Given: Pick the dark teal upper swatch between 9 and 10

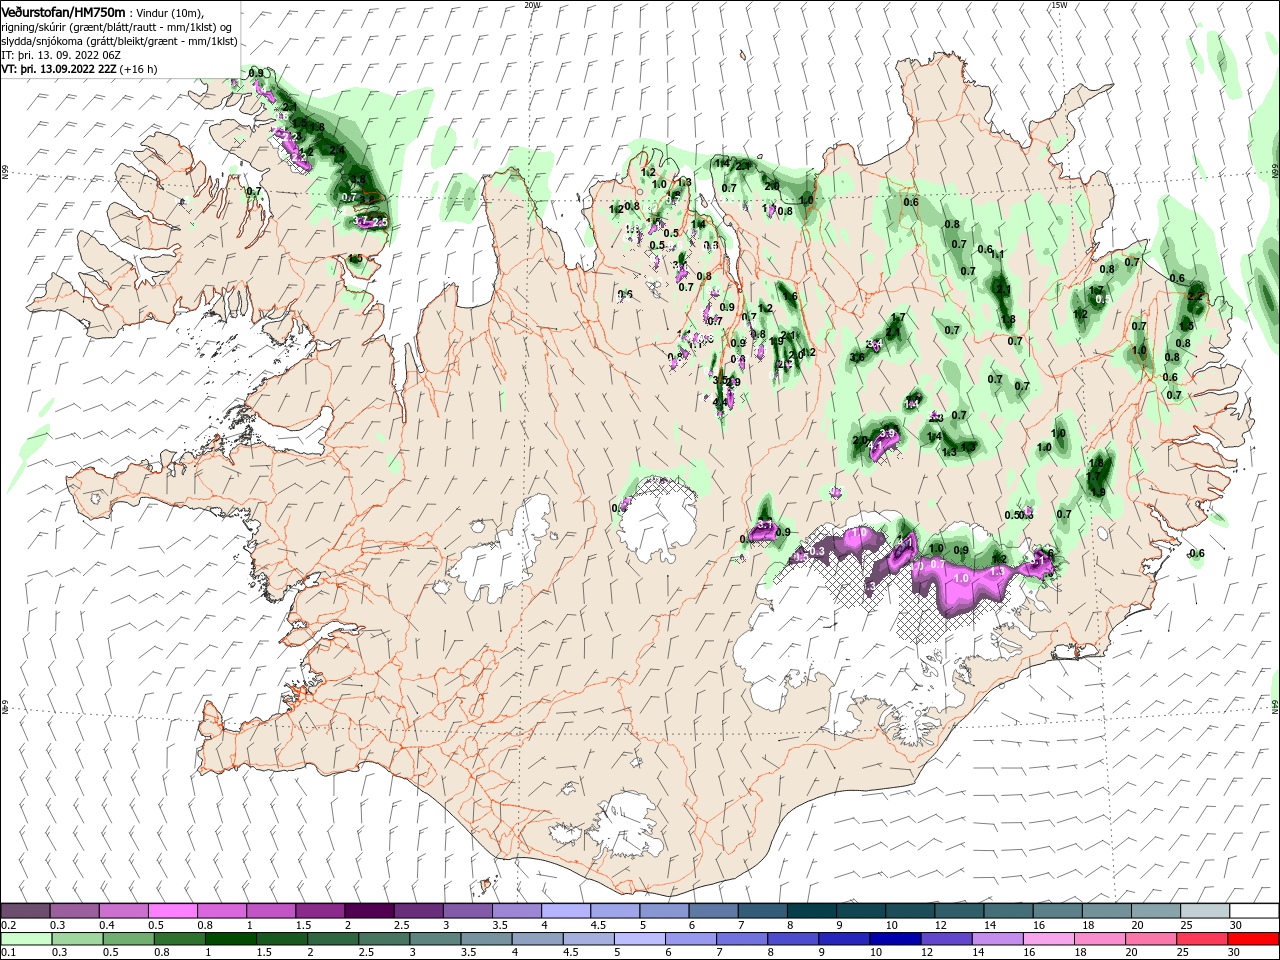Looking at the screenshot, I should click(x=861, y=911).
